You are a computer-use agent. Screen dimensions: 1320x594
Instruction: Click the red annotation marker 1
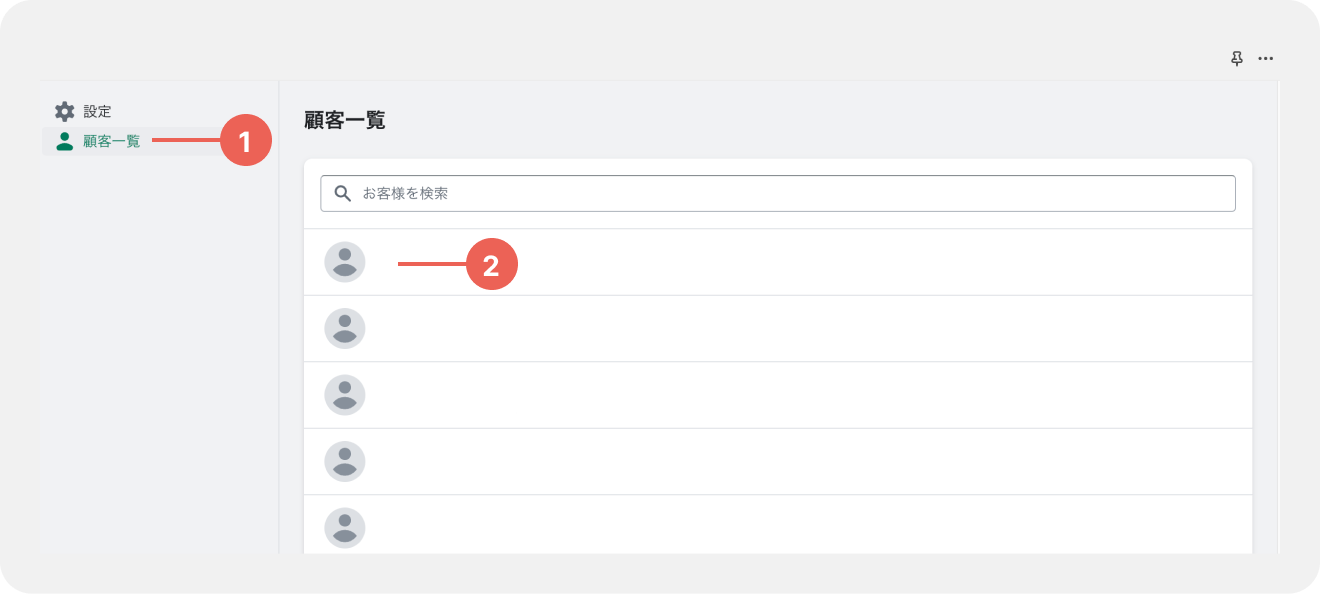245,140
